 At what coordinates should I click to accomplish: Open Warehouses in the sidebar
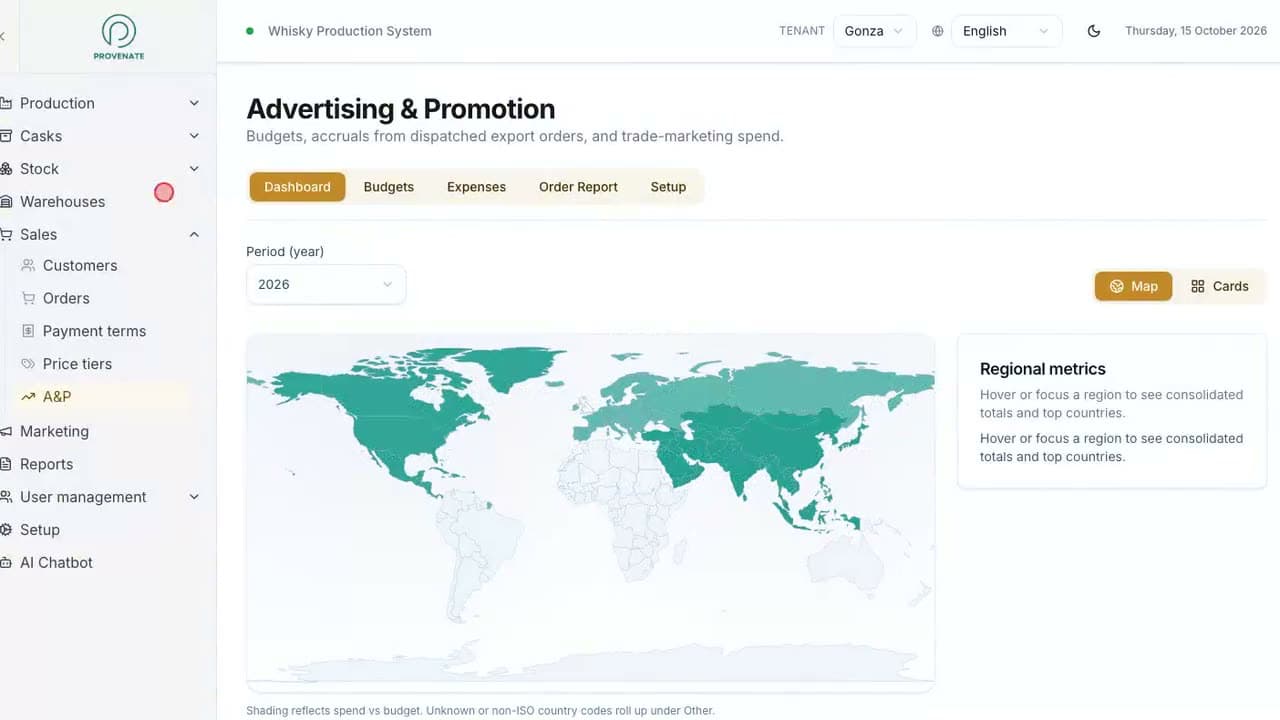(x=62, y=202)
